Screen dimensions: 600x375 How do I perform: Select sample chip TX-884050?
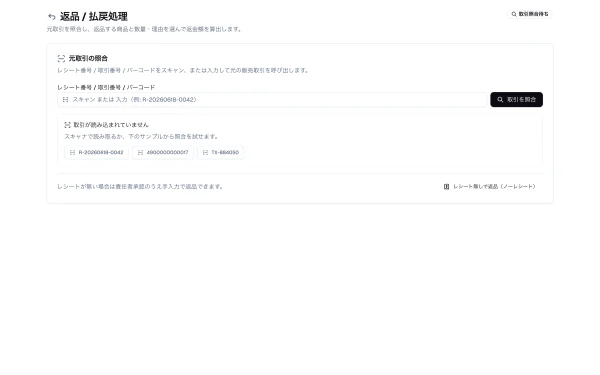(x=220, y=152)
